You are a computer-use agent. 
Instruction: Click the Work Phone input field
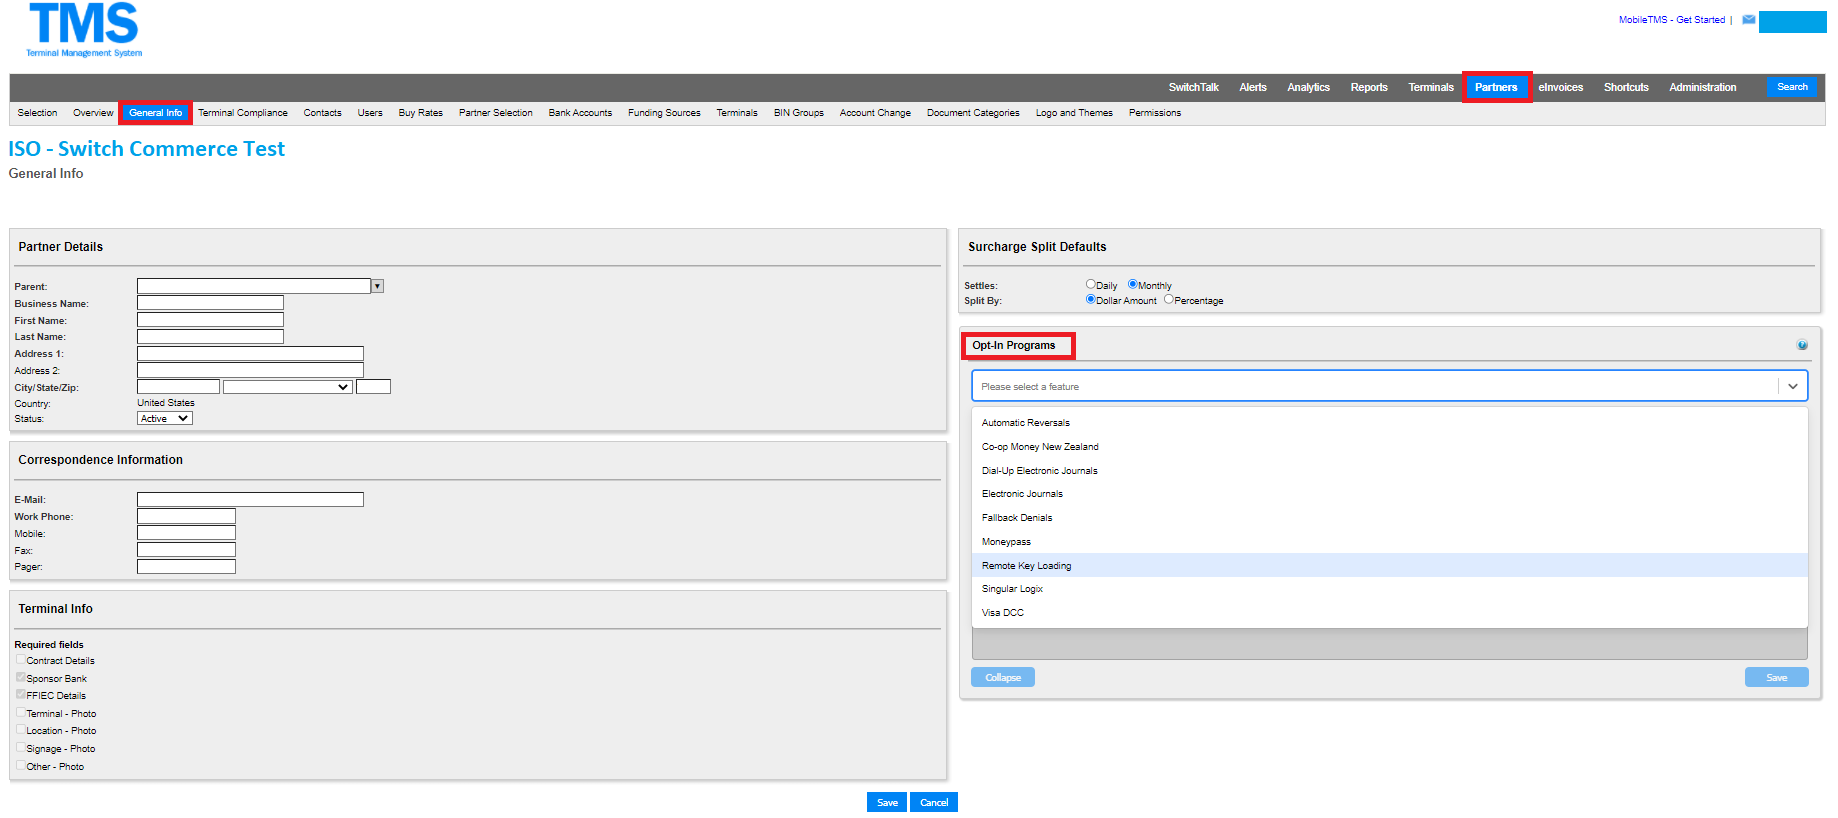pos(186,516)
